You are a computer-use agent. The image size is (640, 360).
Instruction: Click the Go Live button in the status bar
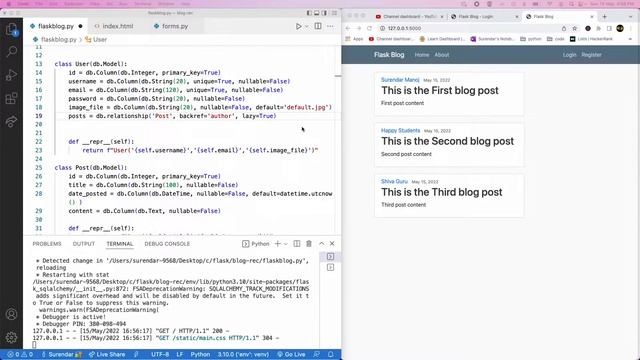pyautogui.click(x=291, y=354)
